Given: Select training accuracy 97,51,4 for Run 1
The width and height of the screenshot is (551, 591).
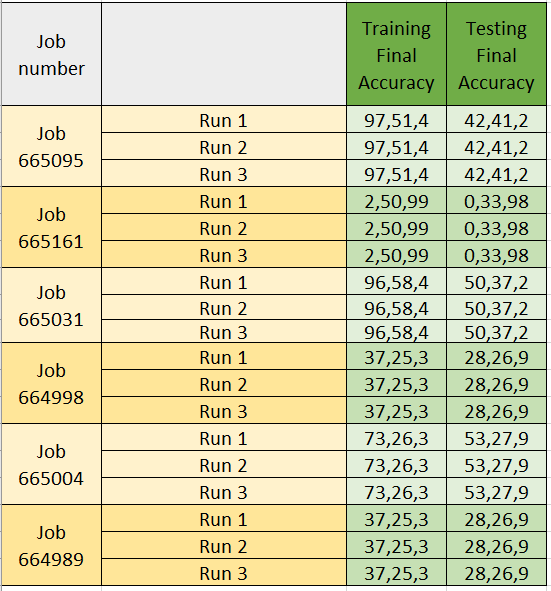Looking at the screenshot, I should [396, 119].
